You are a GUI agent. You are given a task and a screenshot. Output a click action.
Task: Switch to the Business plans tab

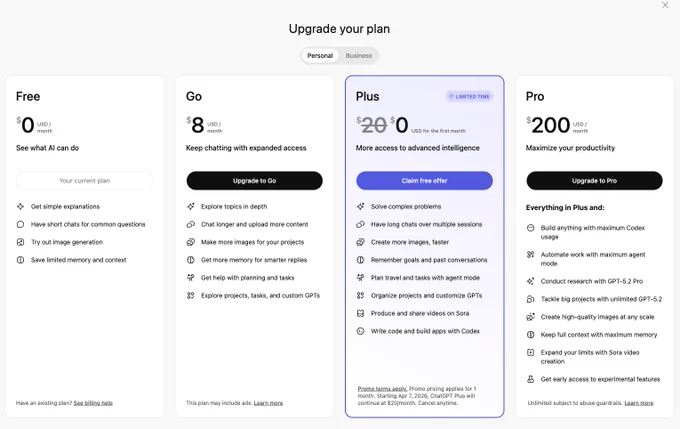(359, 56)
